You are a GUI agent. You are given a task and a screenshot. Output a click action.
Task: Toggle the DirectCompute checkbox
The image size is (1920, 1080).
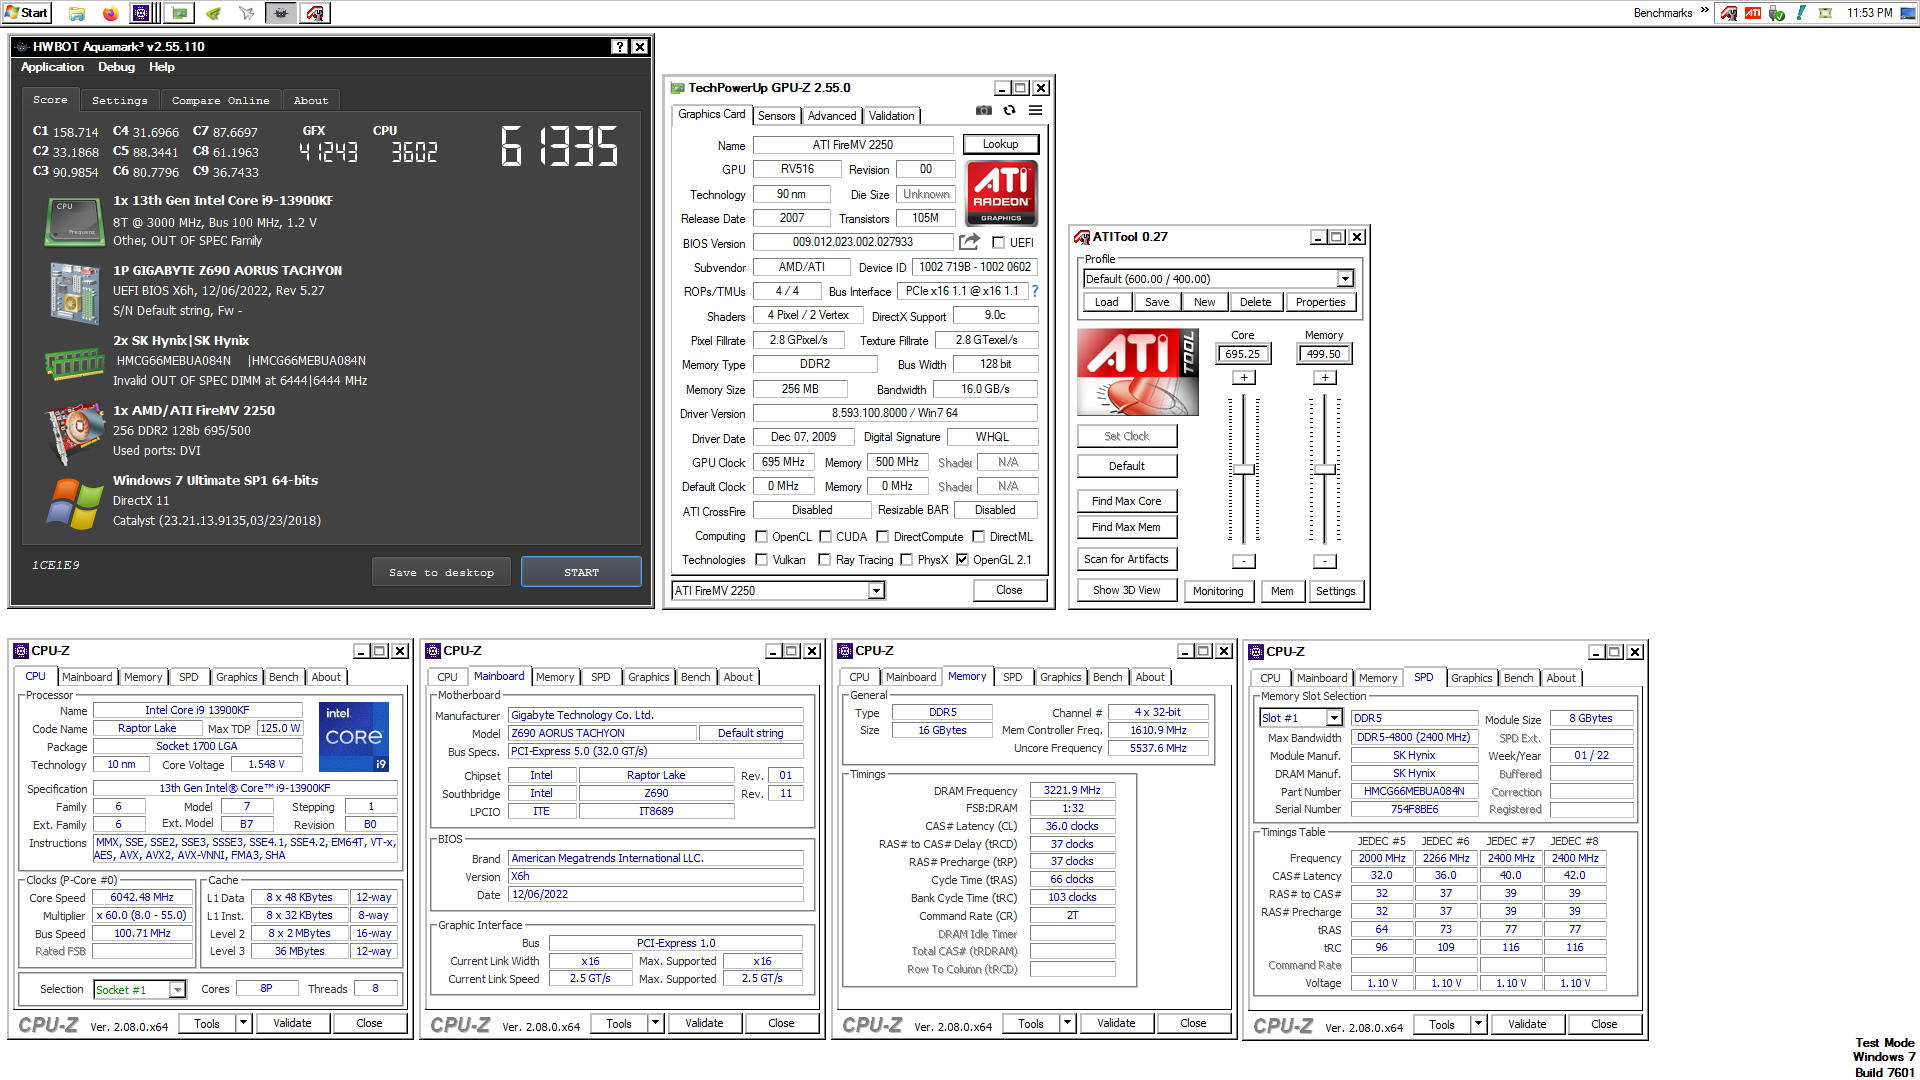[x=883, y=536]
